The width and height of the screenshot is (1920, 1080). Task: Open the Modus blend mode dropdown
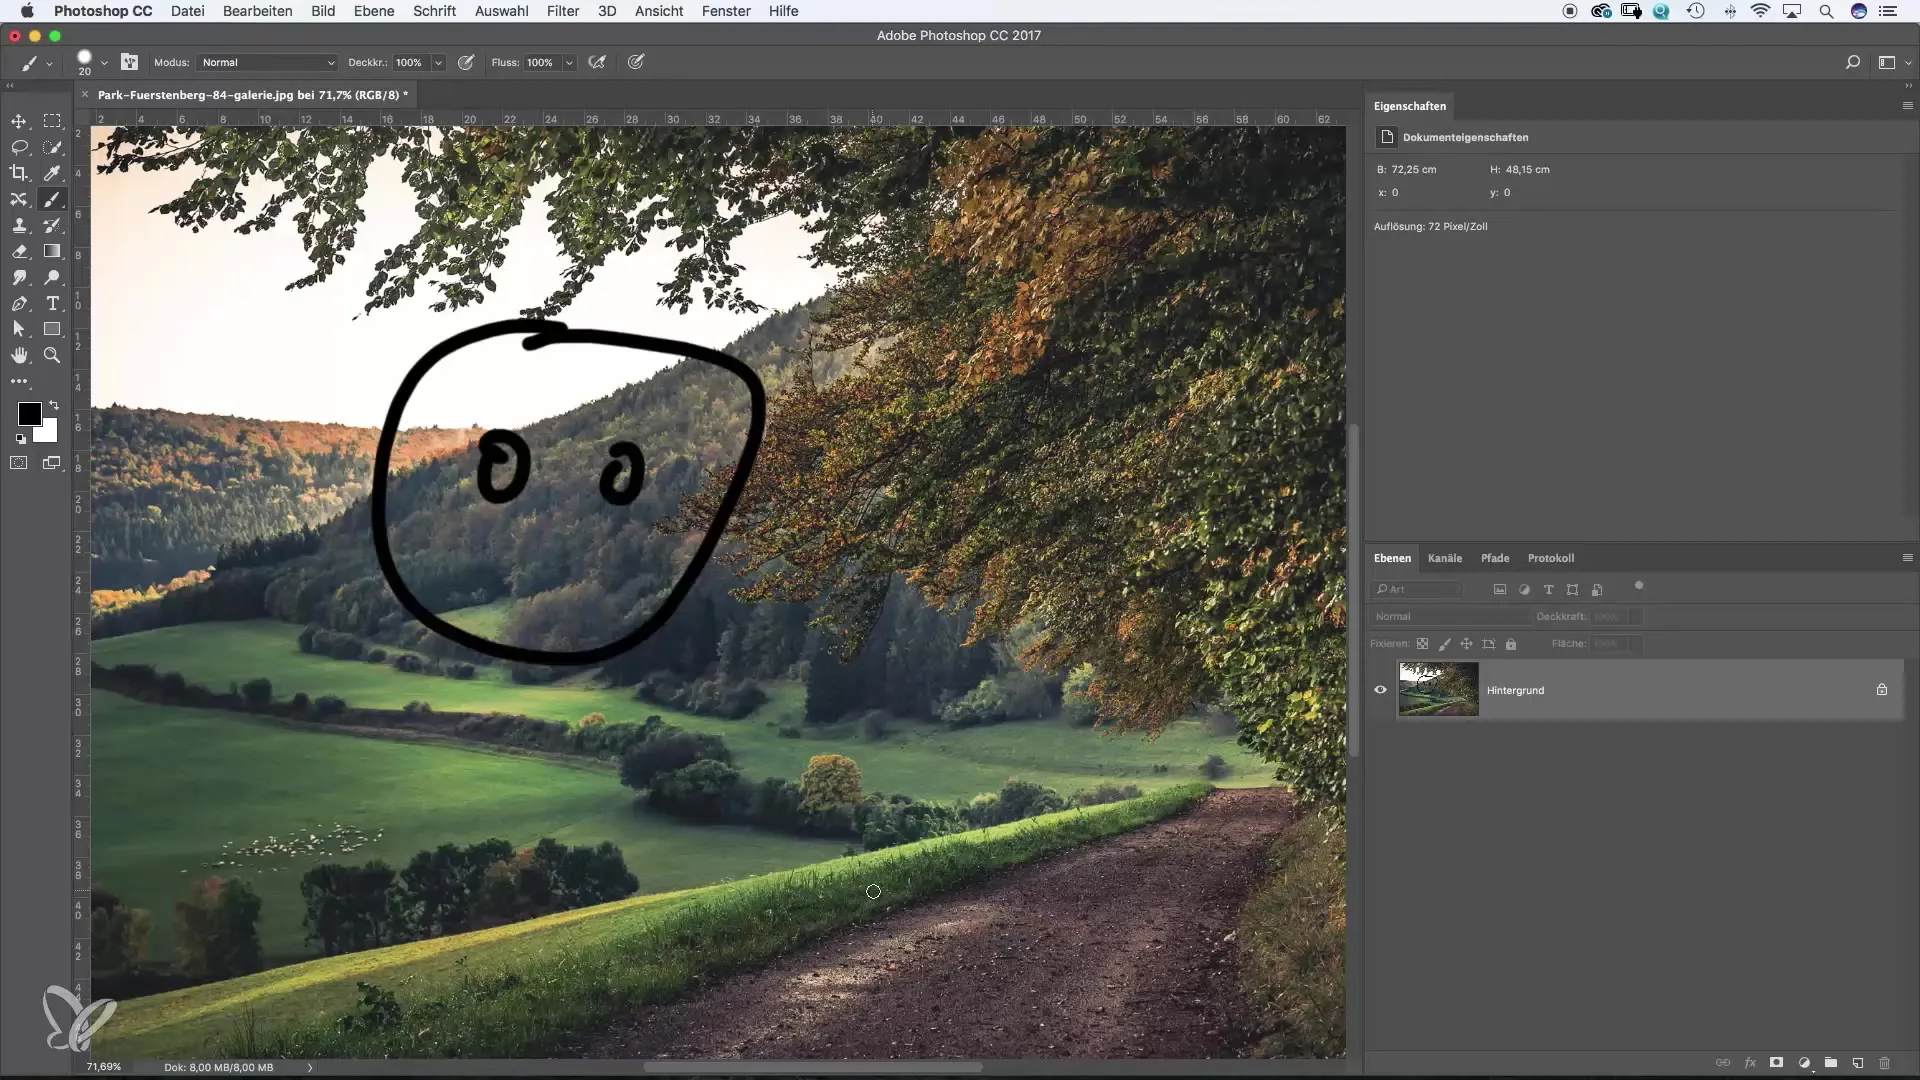[x=267, y=62]
